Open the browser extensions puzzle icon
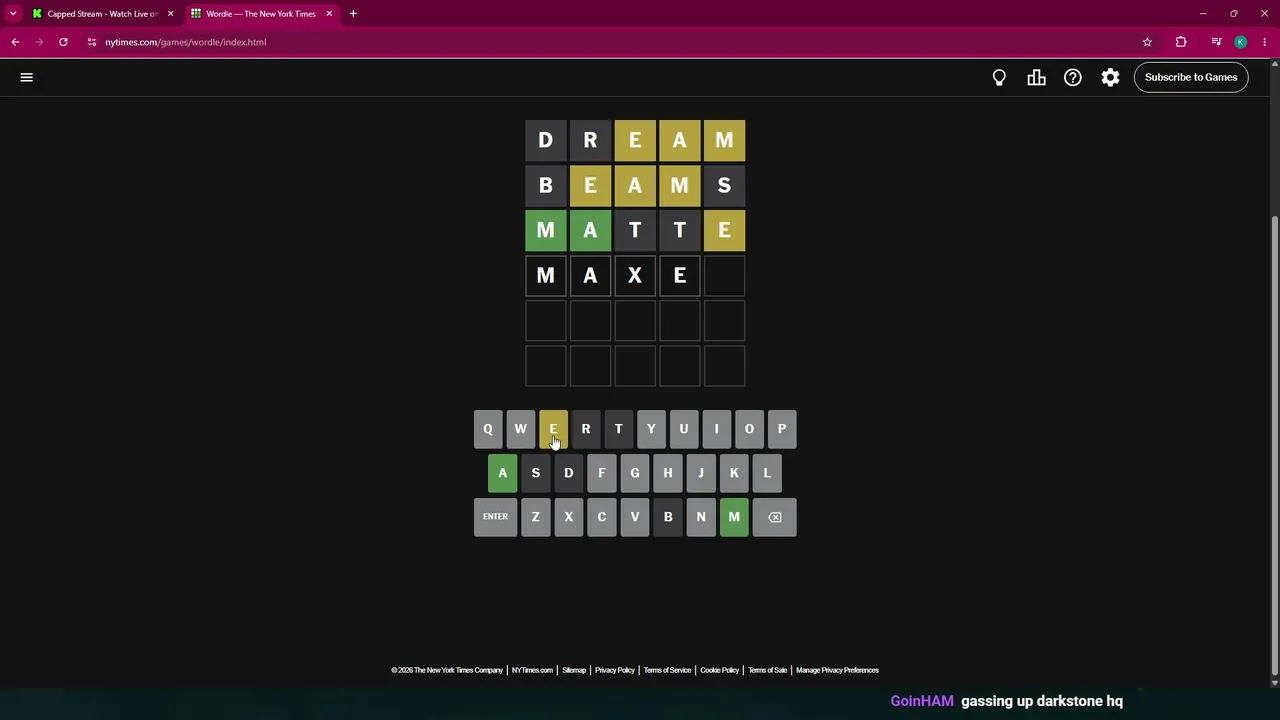 pyautogui.click(x=1181, y=42)
